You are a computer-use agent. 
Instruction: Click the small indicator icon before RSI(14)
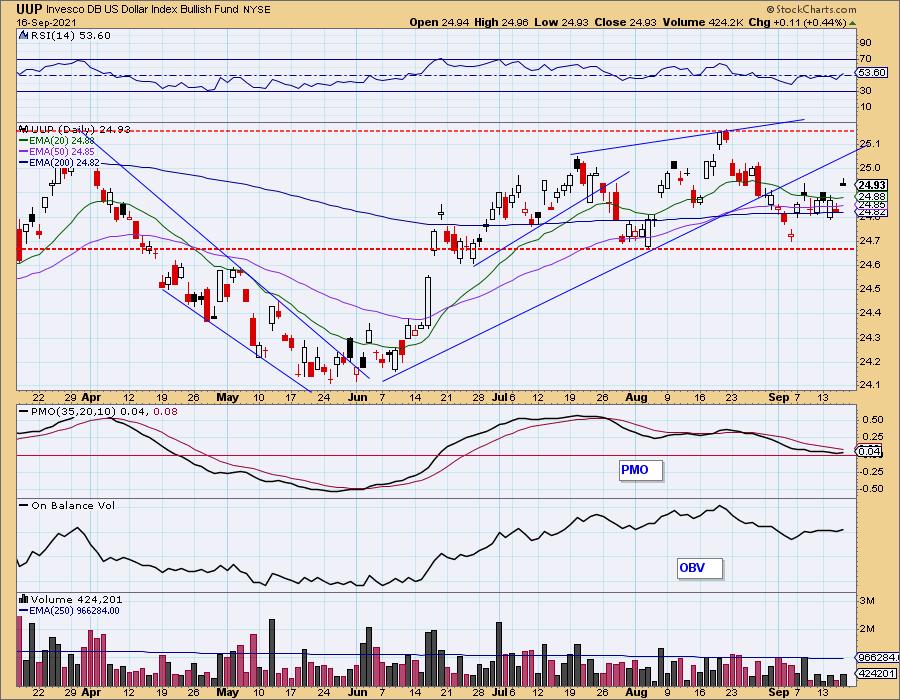click(x=24, y=36)
